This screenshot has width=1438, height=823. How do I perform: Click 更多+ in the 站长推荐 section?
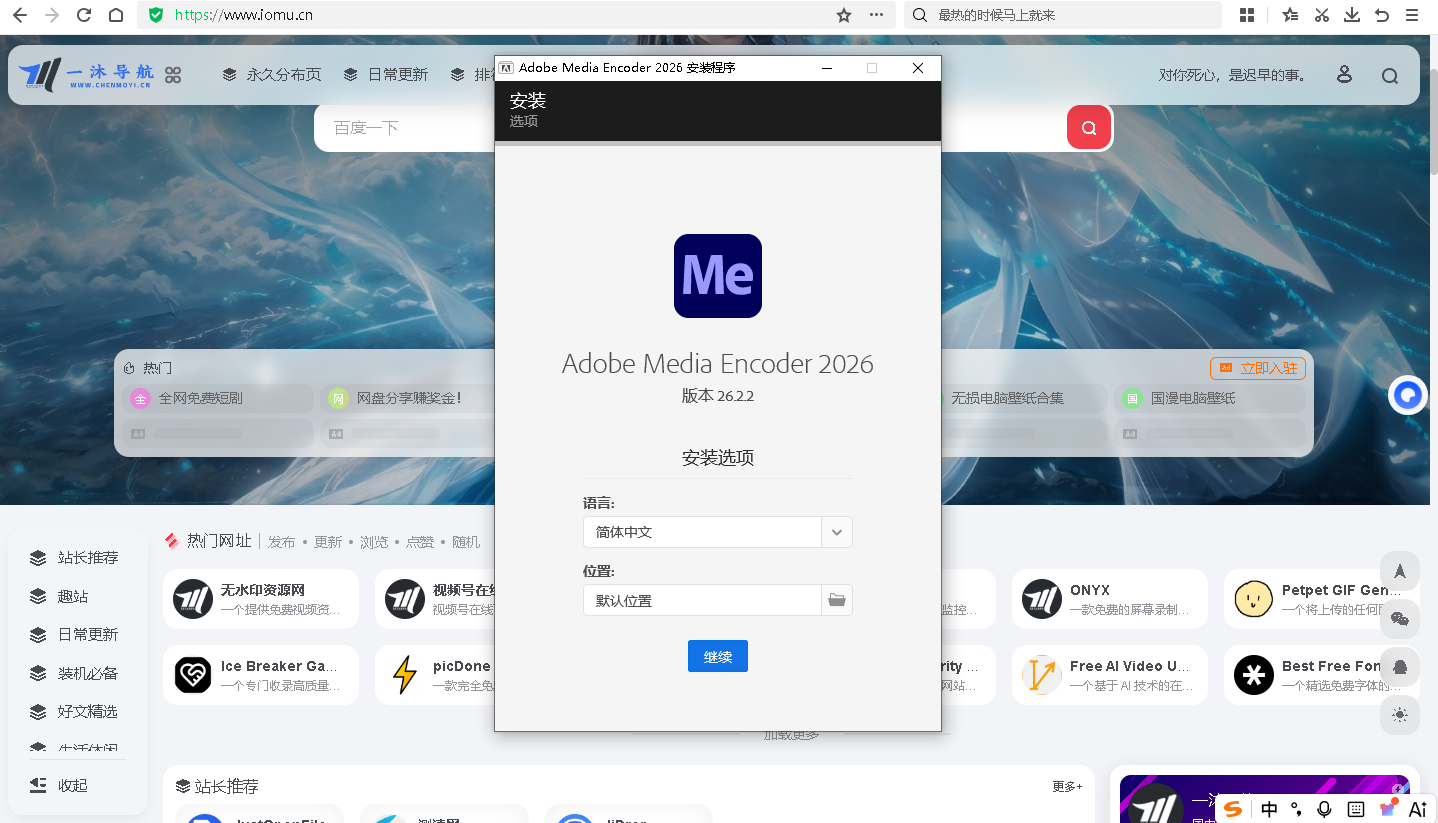click(x=1067, y=786)
